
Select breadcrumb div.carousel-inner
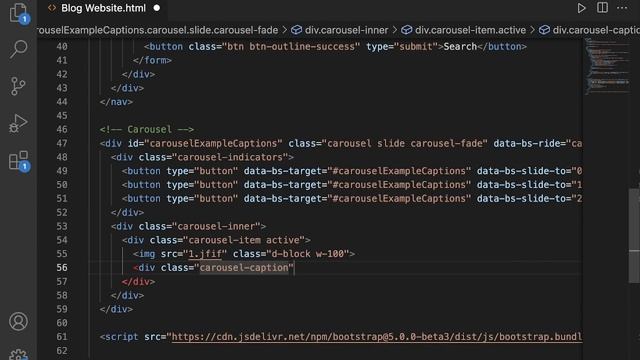[x=347, y=30]
